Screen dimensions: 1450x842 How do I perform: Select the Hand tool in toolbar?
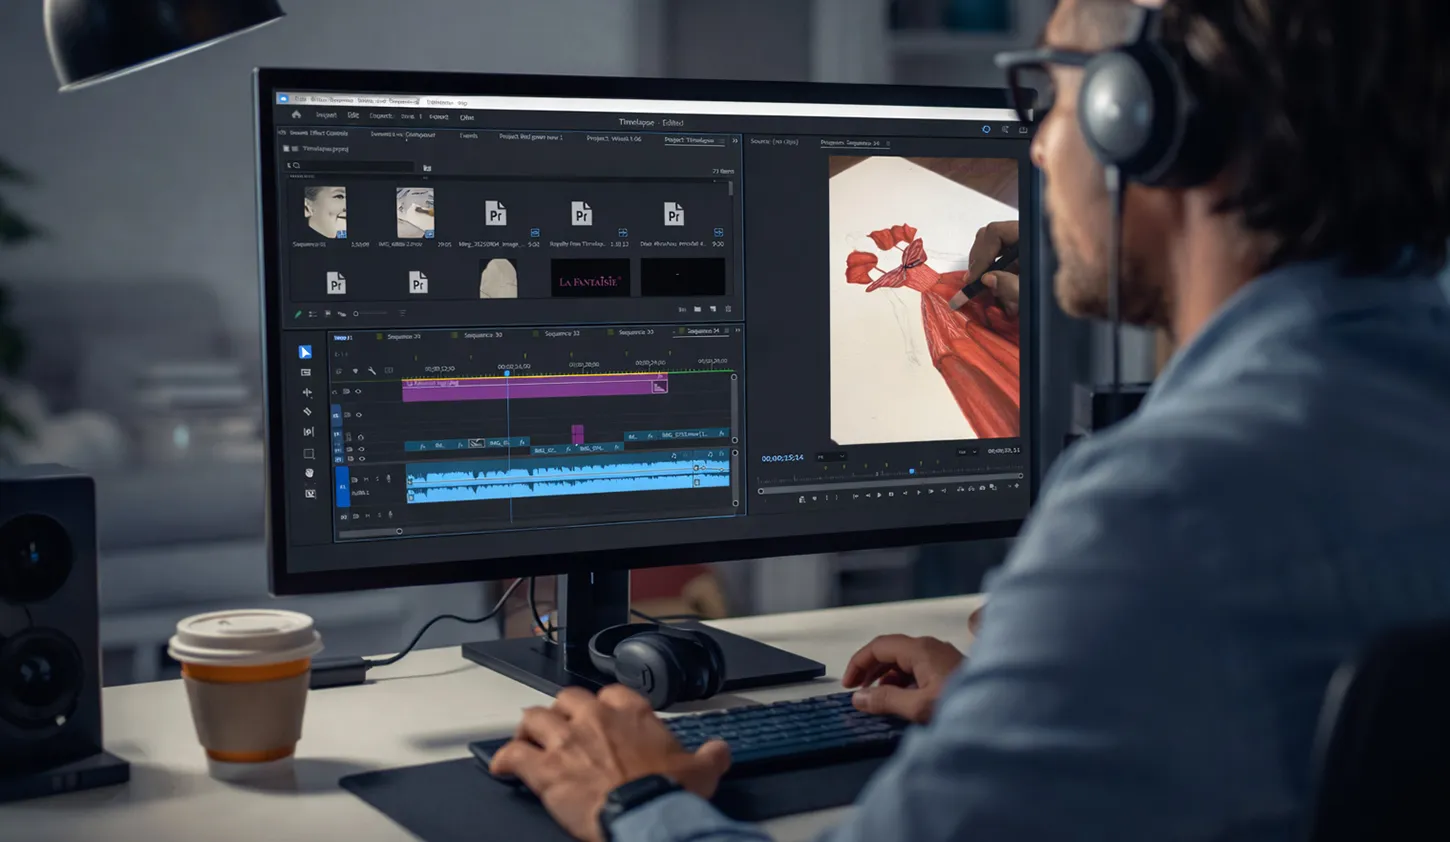(309, 473)
